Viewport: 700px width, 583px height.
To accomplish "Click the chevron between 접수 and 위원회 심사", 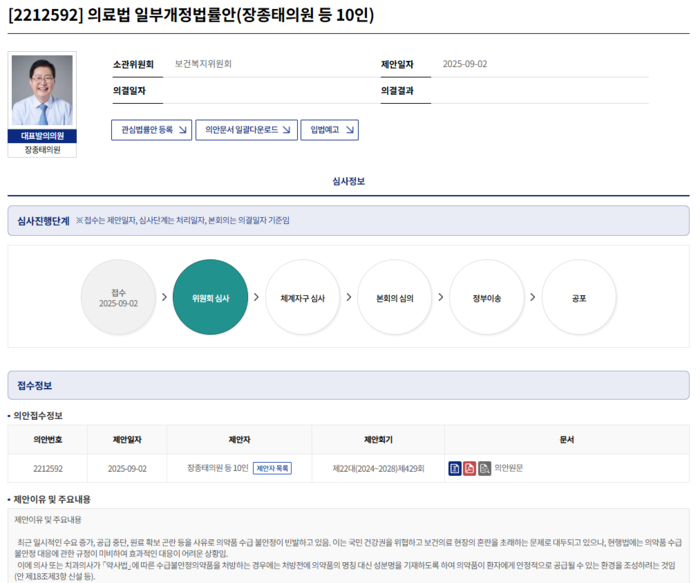I will point(164,298).
